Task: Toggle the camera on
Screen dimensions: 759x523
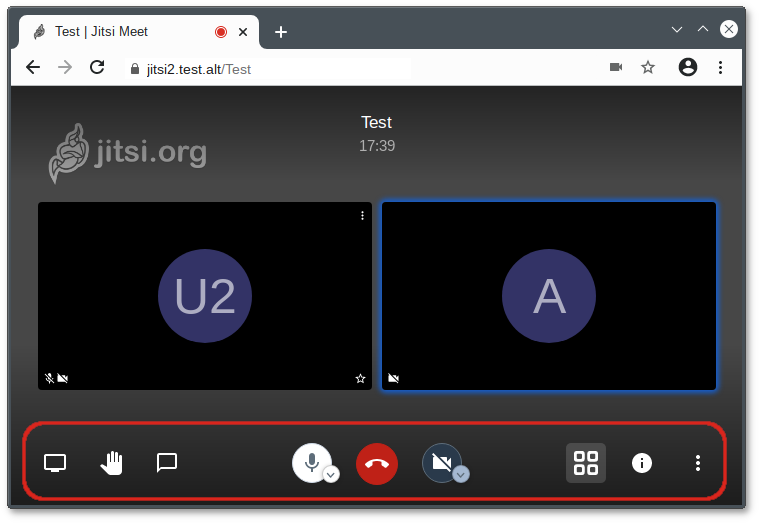Action: [441, 463]
